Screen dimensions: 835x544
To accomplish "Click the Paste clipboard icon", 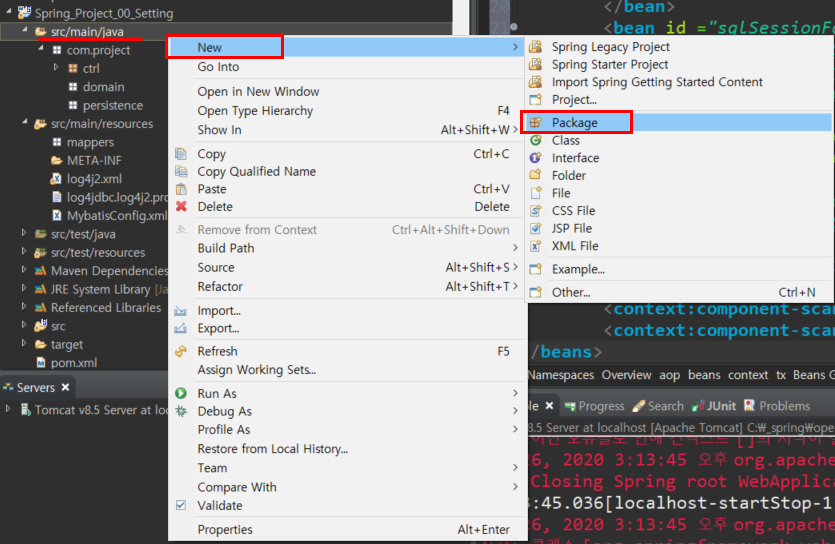I will [x=181, y=189].
